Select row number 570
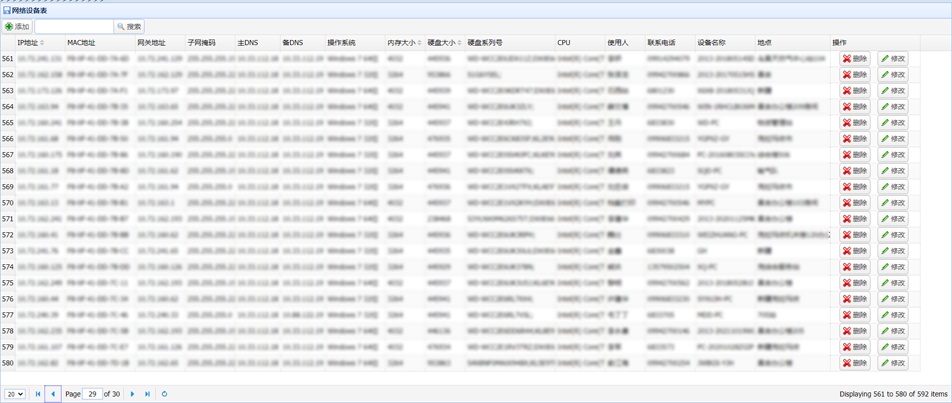The width and height of the screenshot is (952, 403). (x=8, y=203)
